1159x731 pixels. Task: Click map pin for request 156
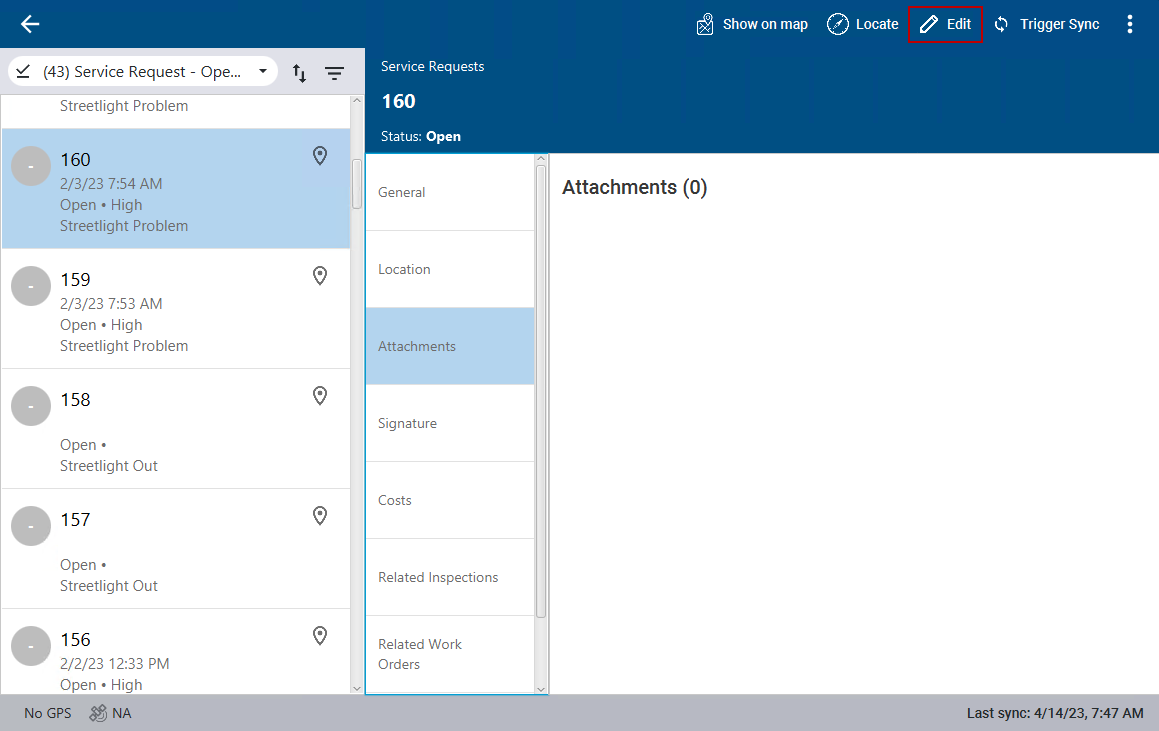click(x=320, y=636)
